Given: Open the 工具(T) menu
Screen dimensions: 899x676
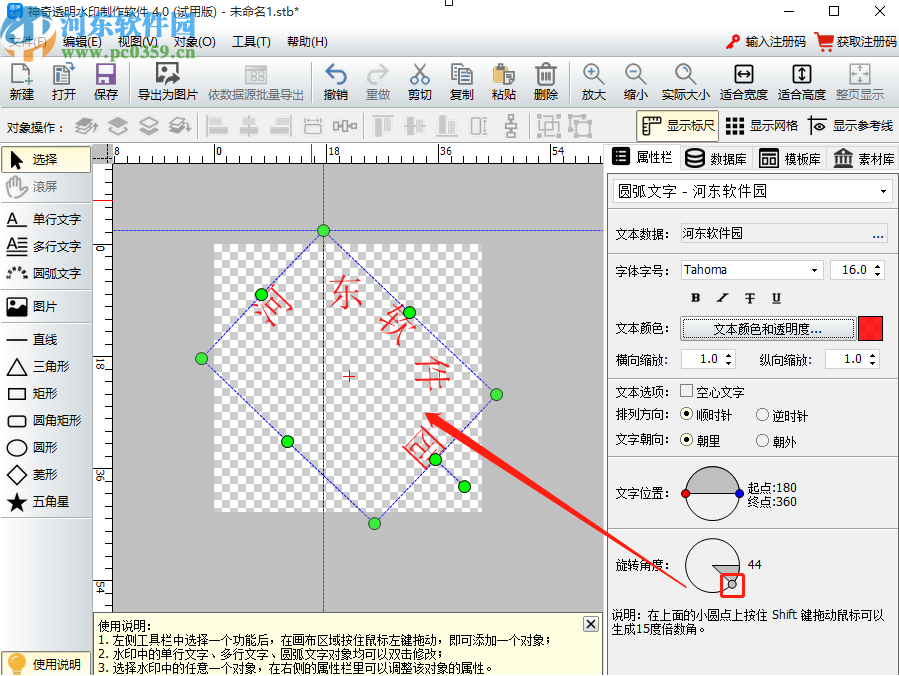Looking at the screenshot, I should (251, 42).
